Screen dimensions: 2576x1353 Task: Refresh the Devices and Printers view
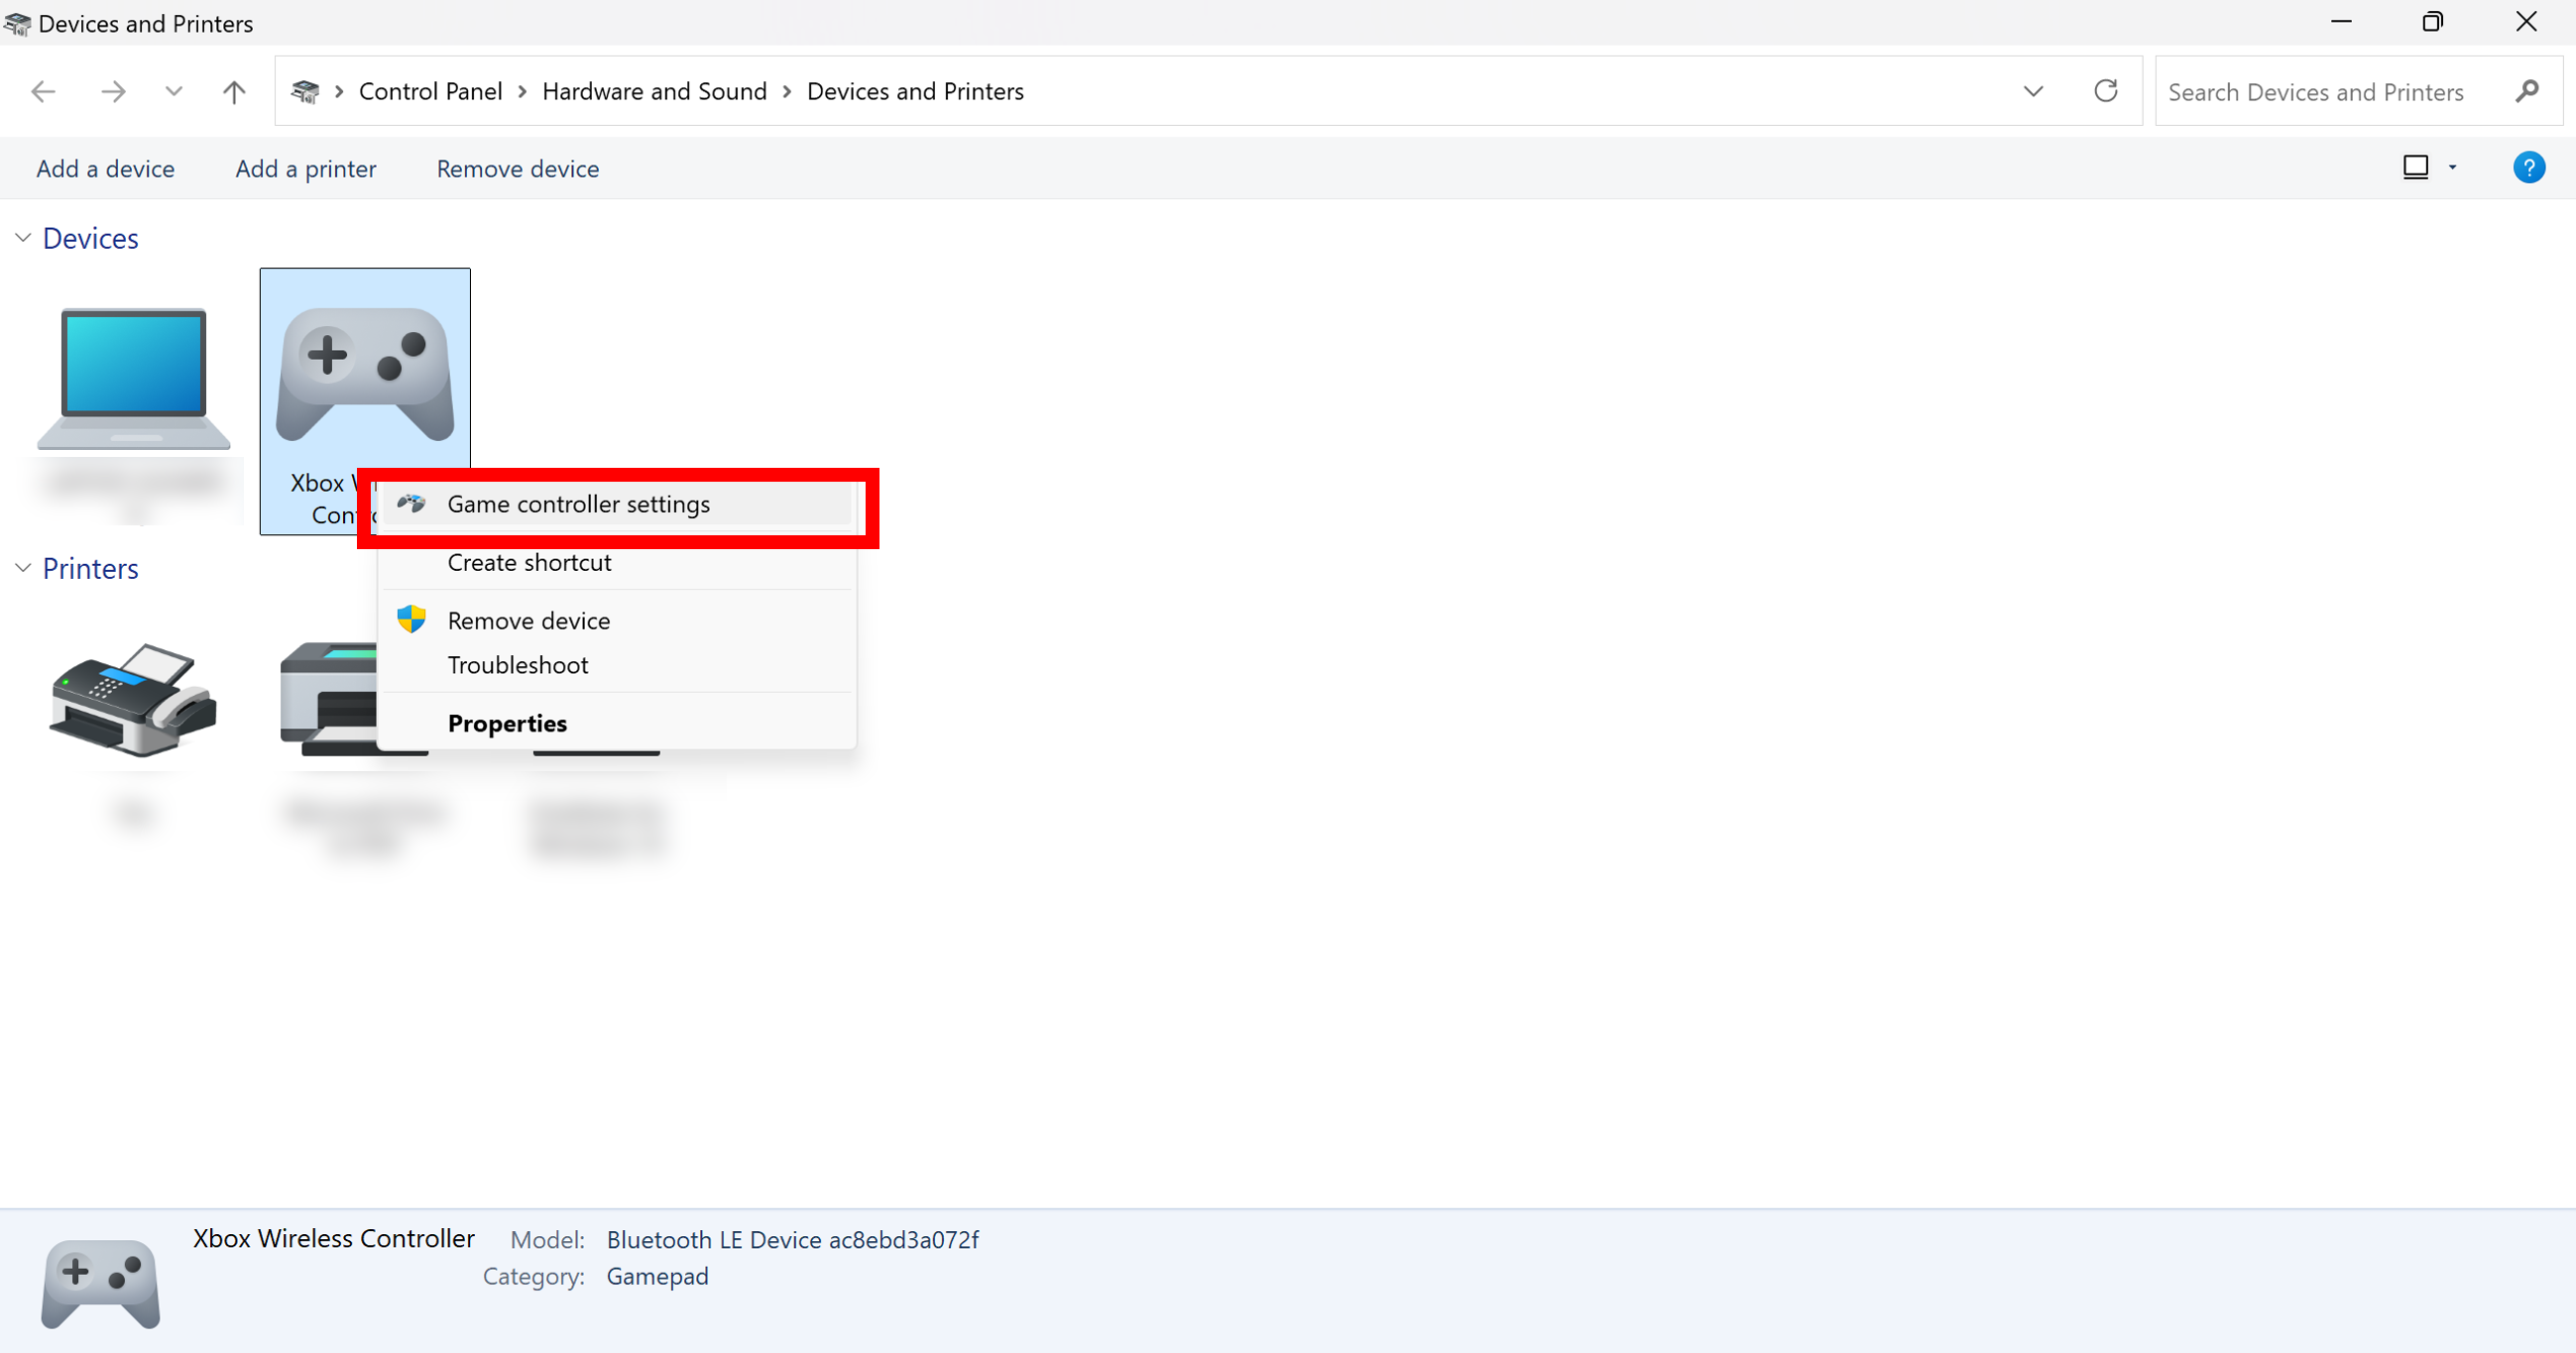pyautogui.click(x=2105, y=91)
